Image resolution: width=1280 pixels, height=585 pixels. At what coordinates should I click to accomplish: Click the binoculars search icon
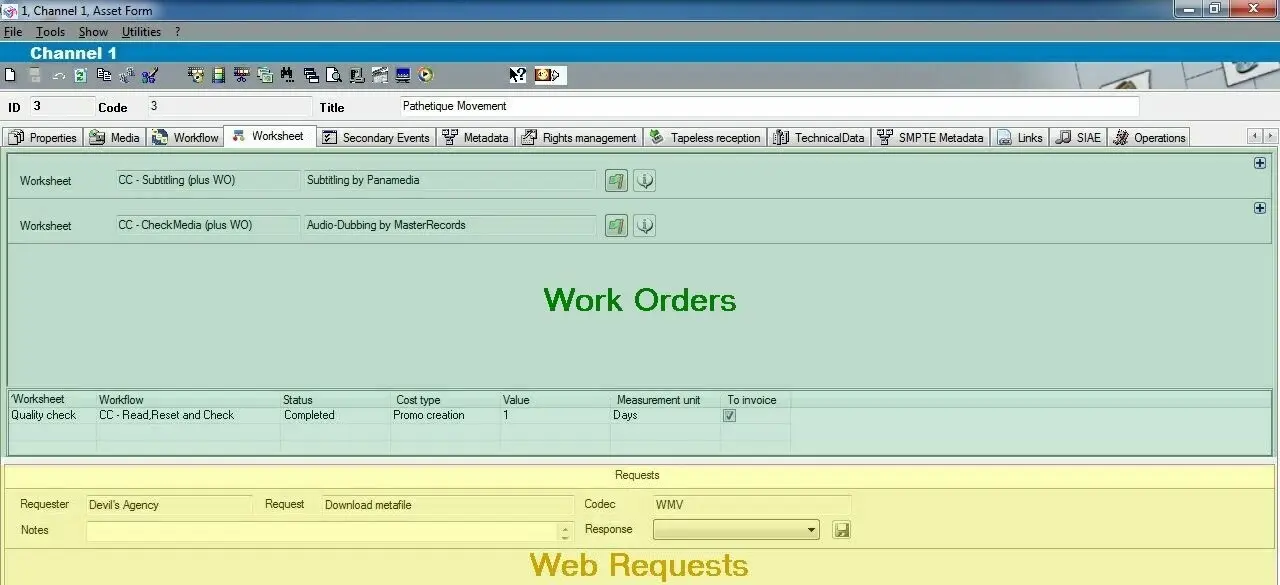tap(287, 75)
